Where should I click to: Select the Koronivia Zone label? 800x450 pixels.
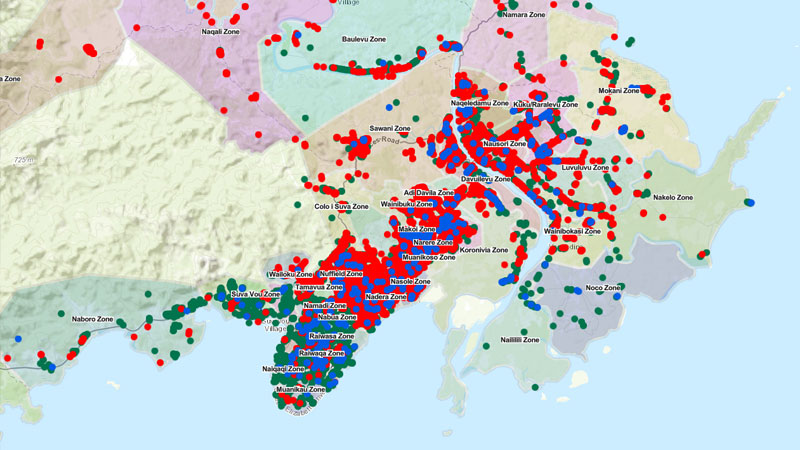click(485, 250)
